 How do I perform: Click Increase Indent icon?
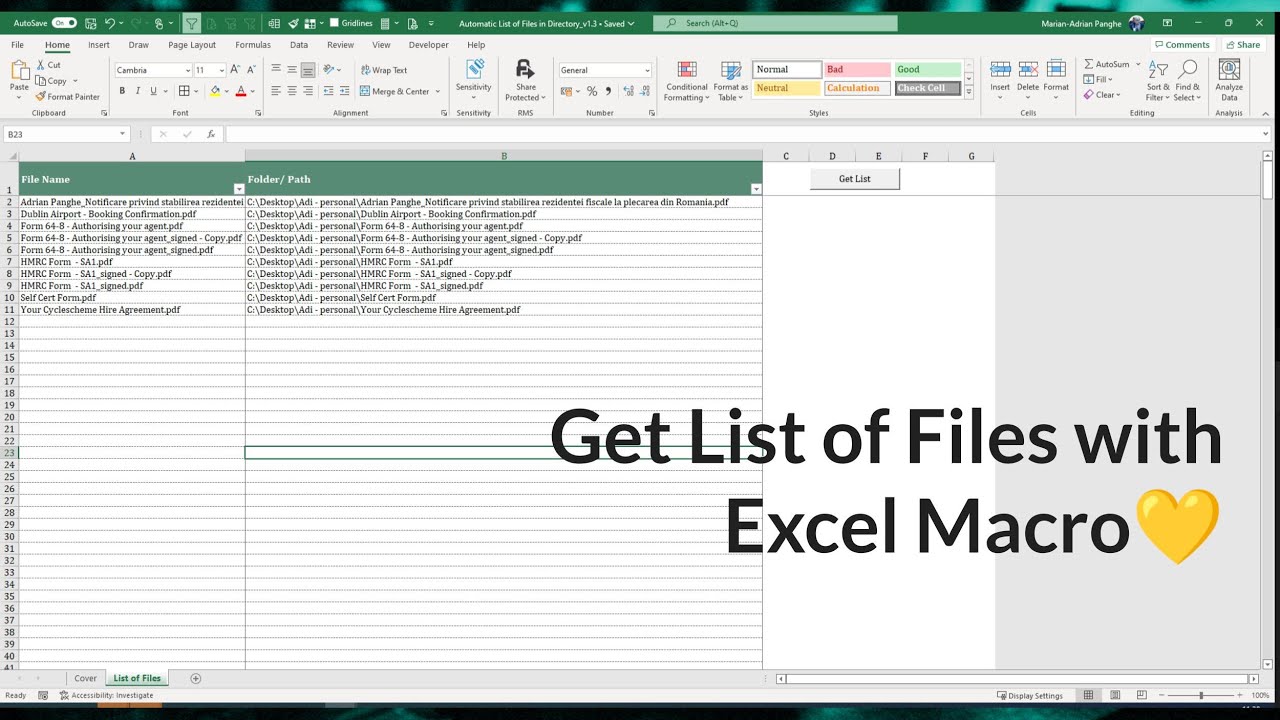343,91
